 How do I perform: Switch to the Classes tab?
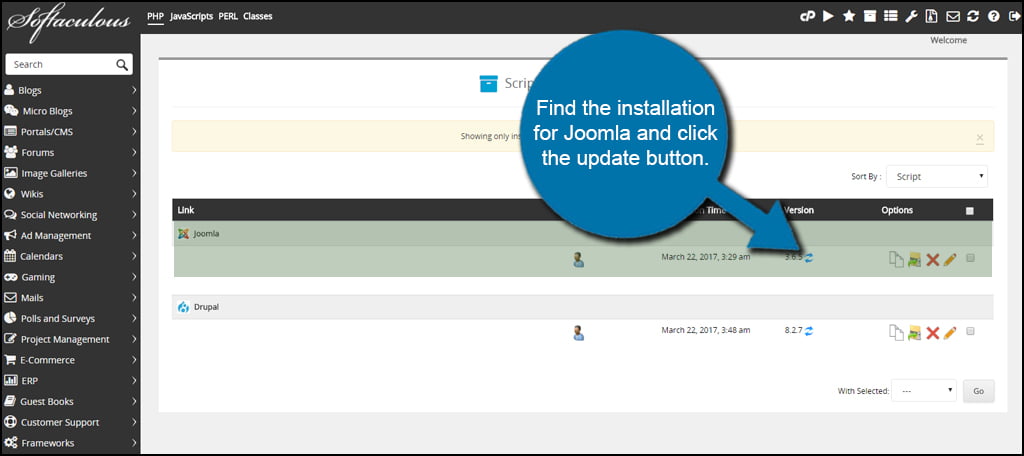pos(257,16)
